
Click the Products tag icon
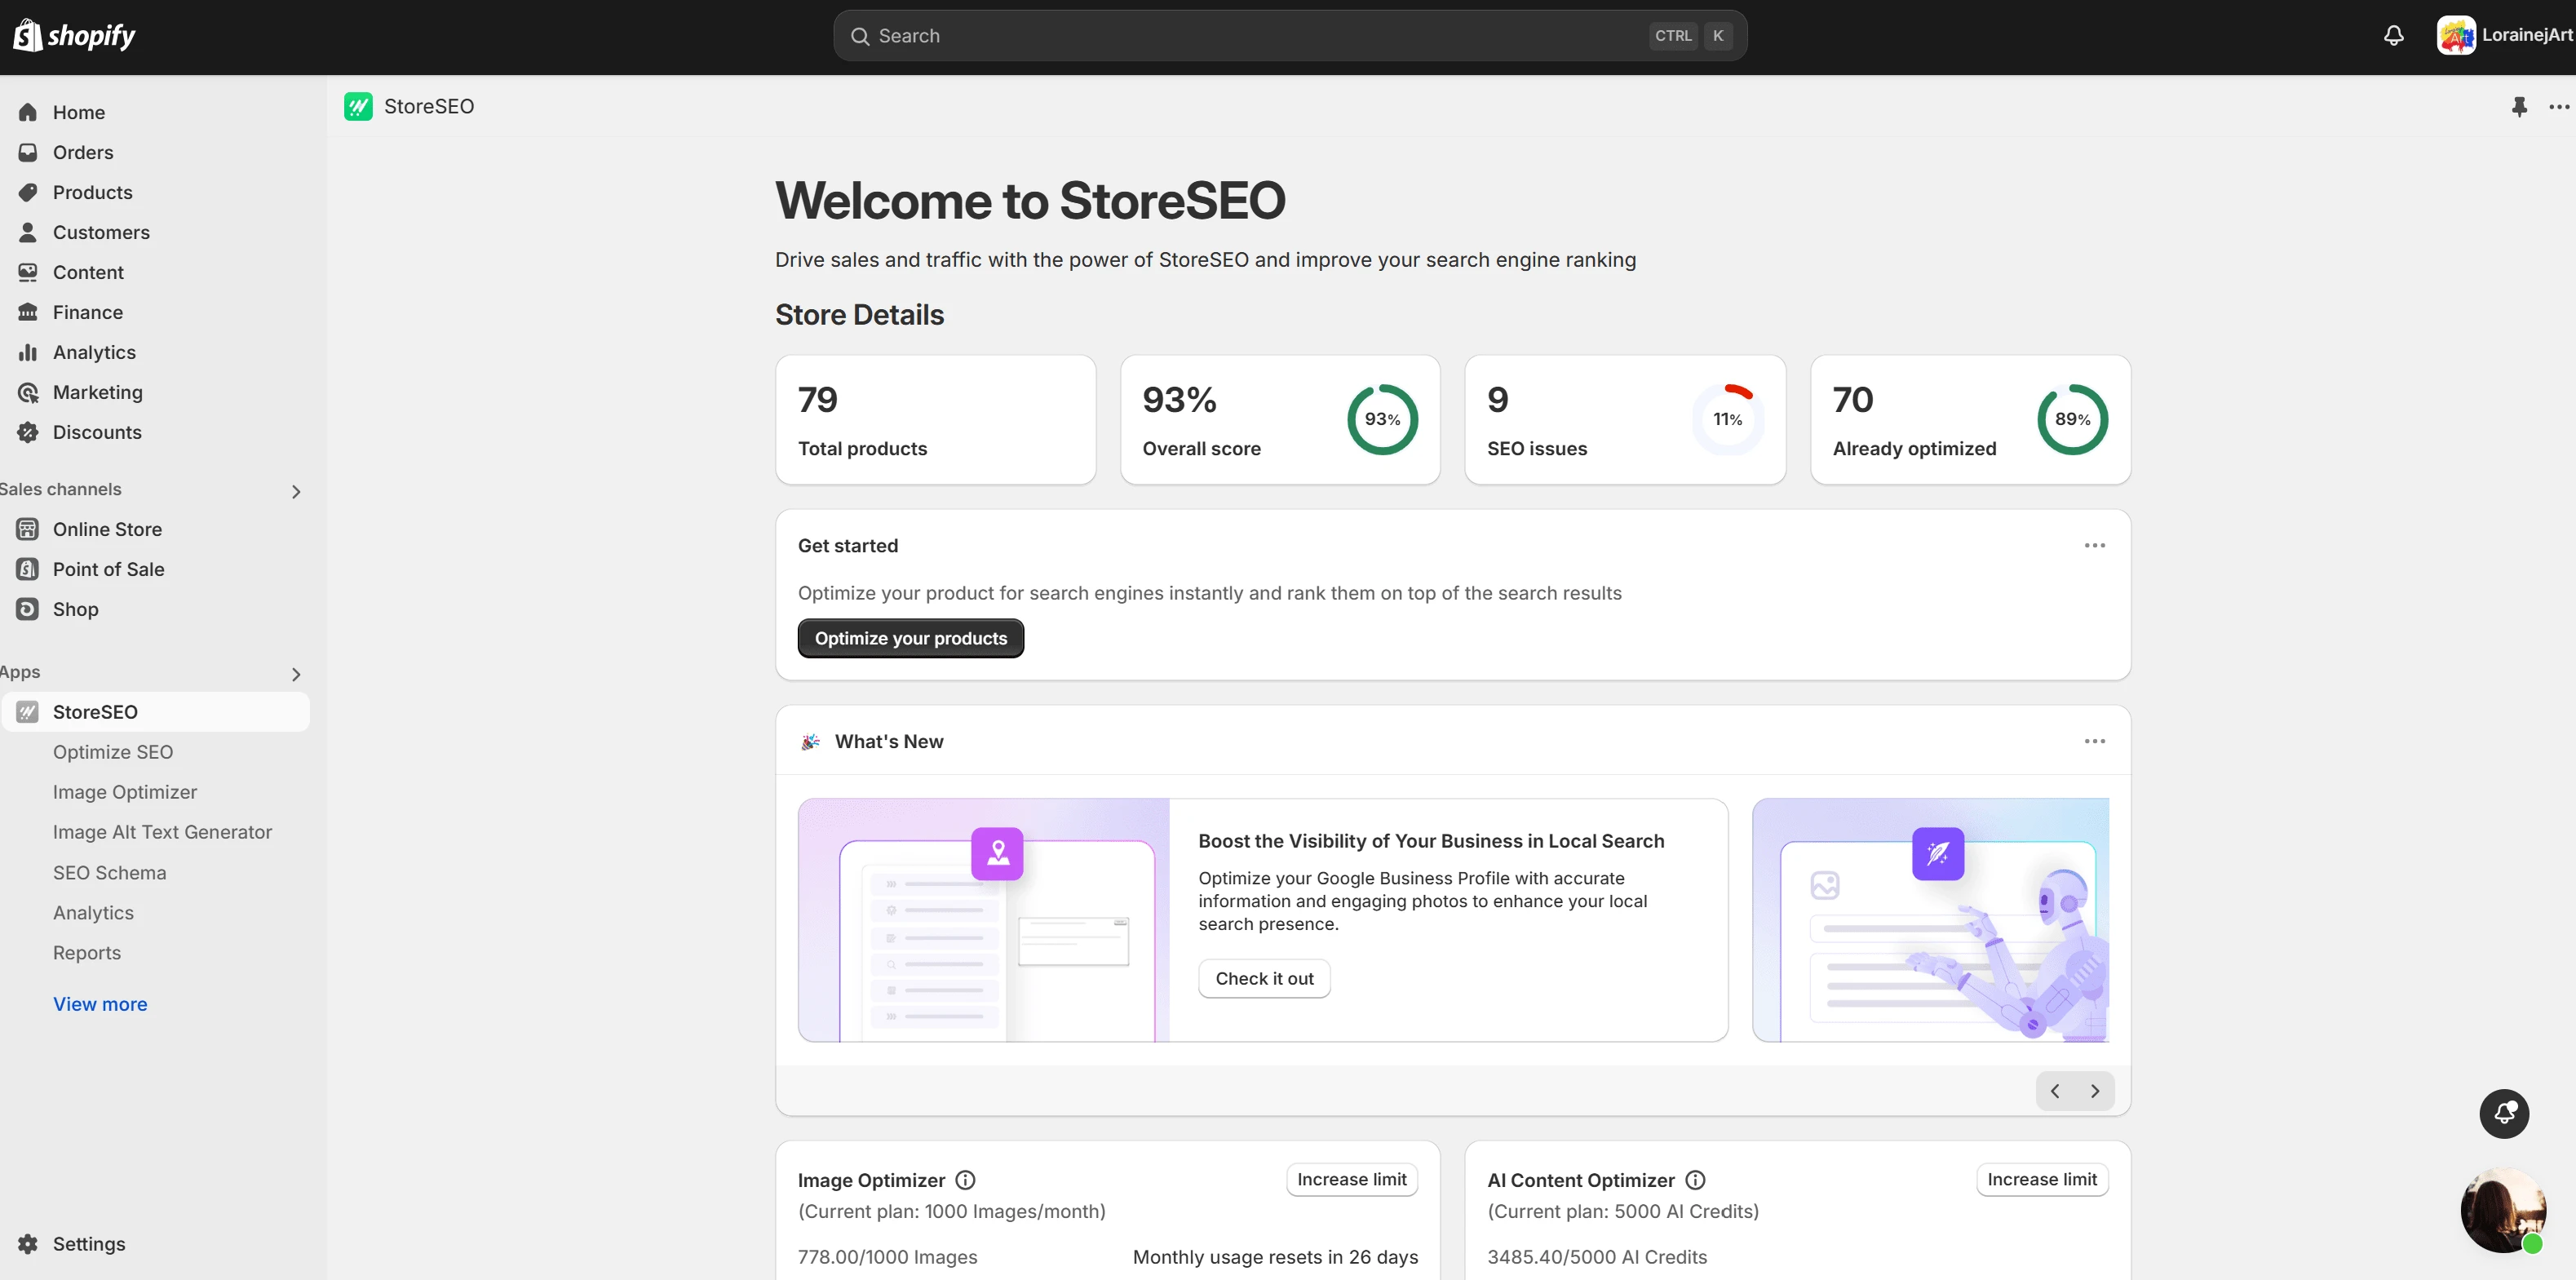click(28, 192)
